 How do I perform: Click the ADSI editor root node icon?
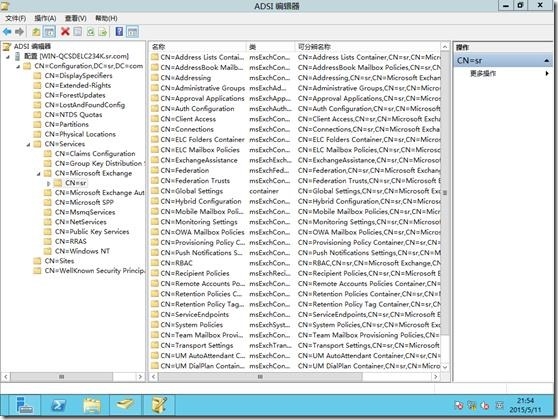tap(7, 47)
